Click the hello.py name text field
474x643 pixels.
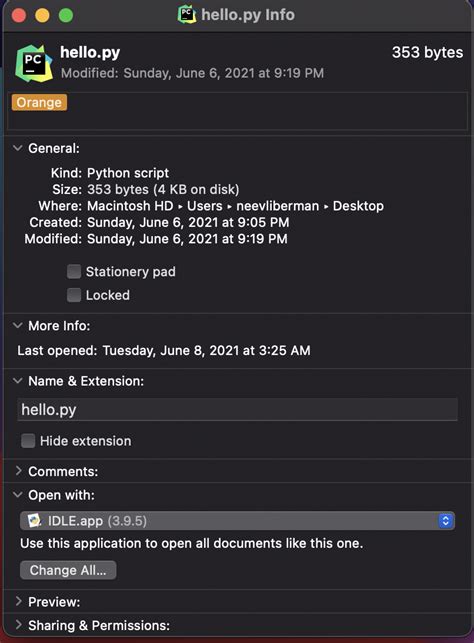237,409
